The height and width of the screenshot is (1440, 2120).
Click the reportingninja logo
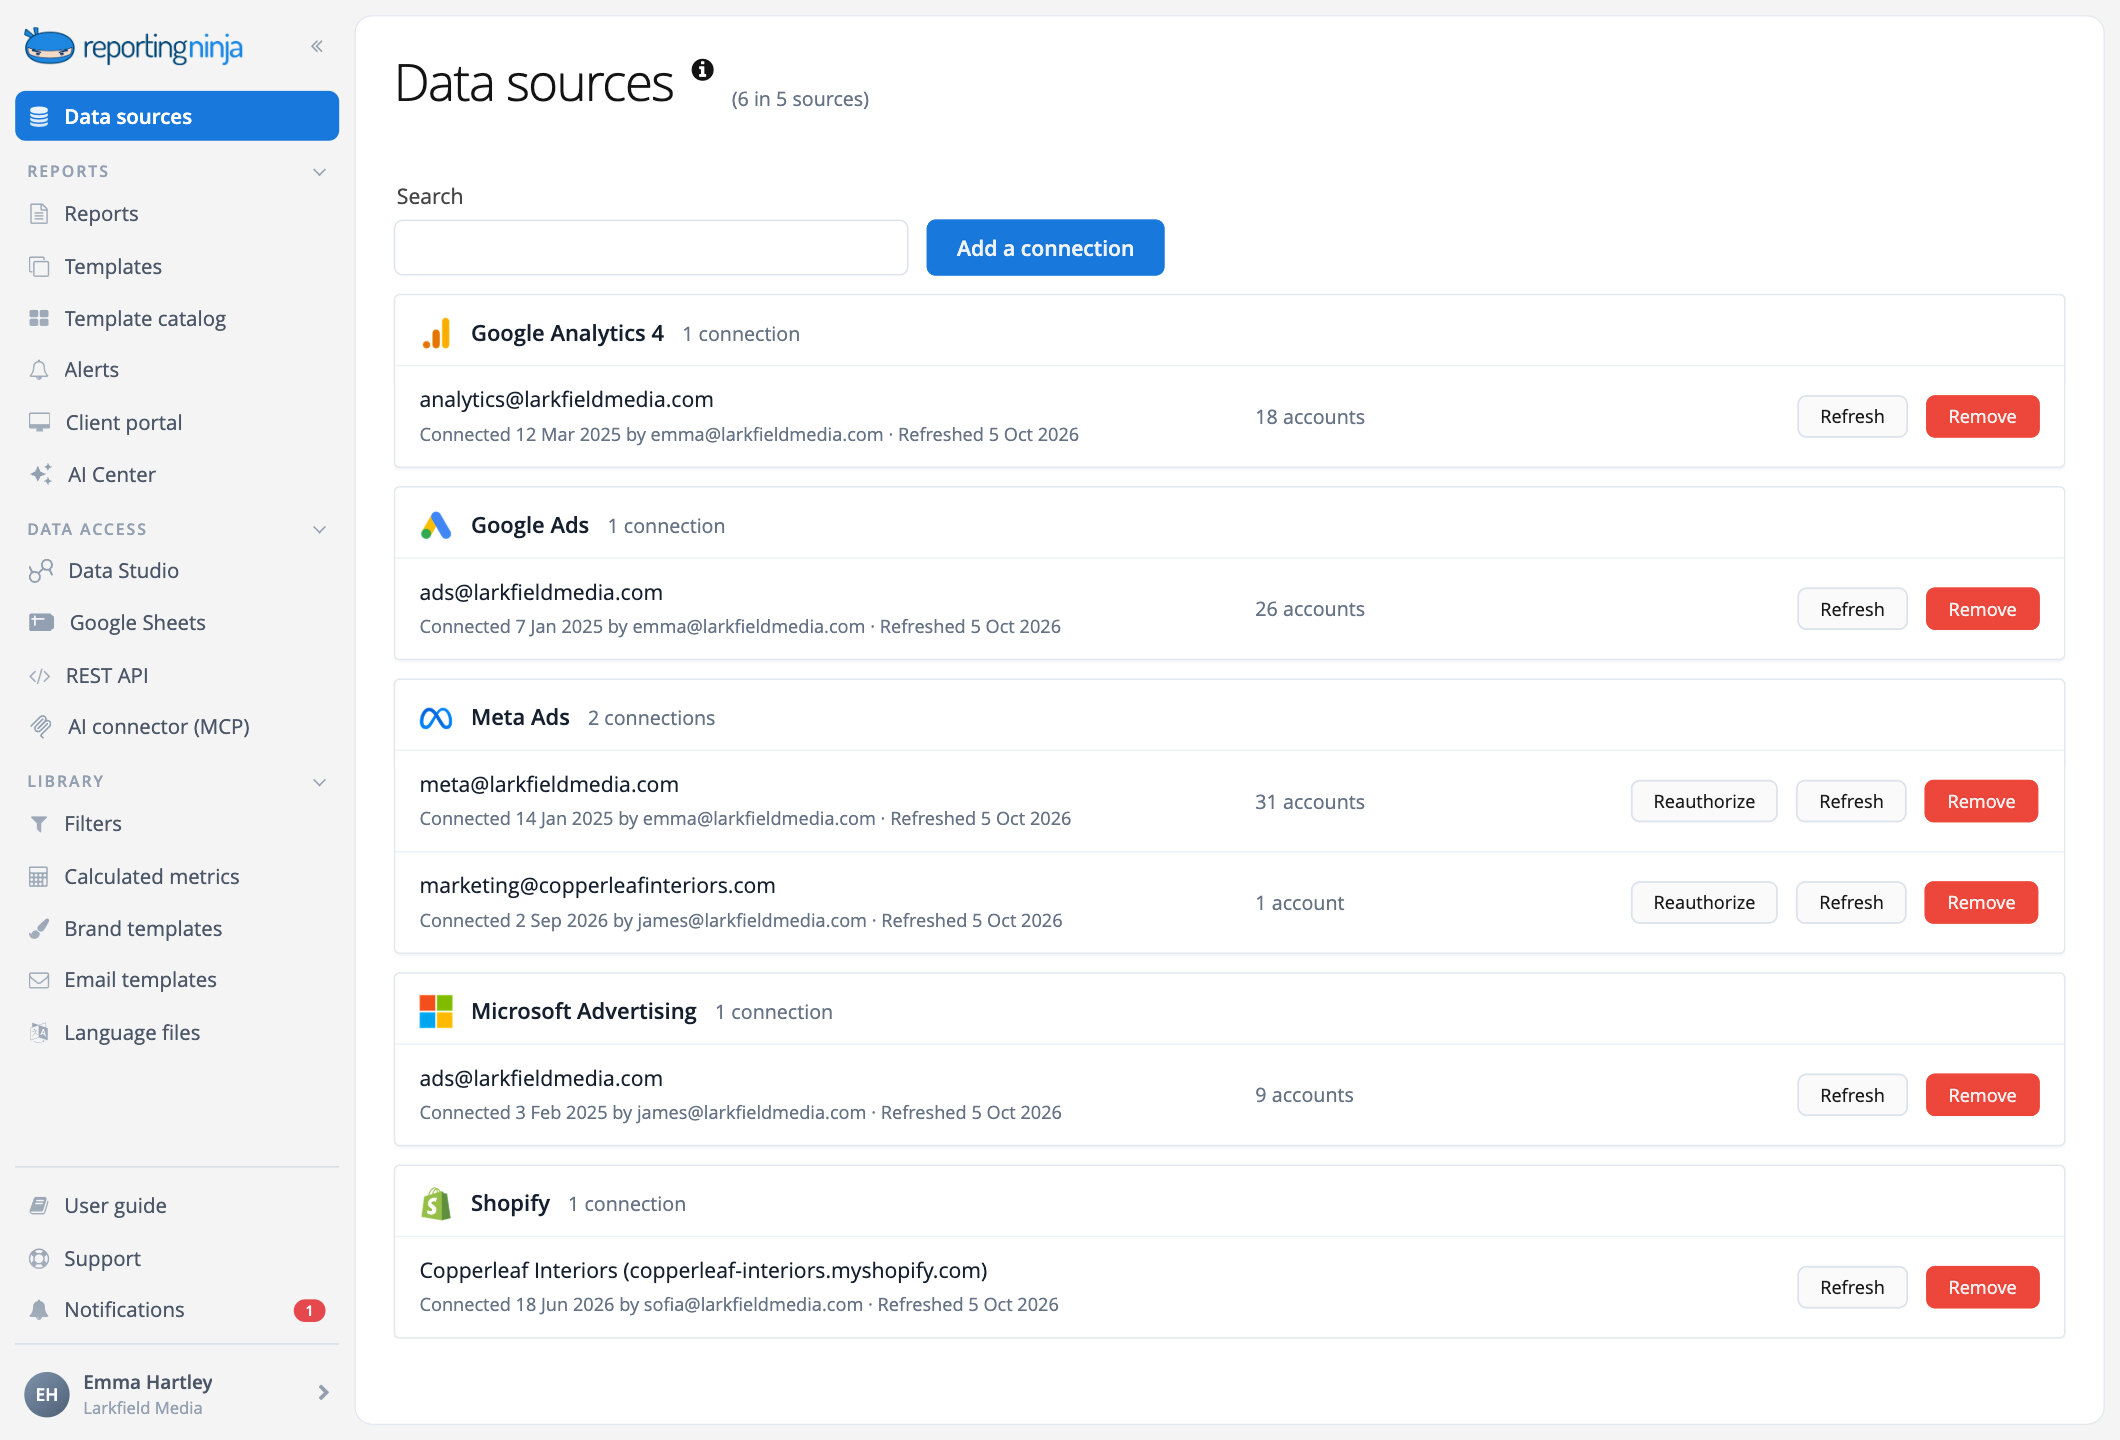pos(134,47)
